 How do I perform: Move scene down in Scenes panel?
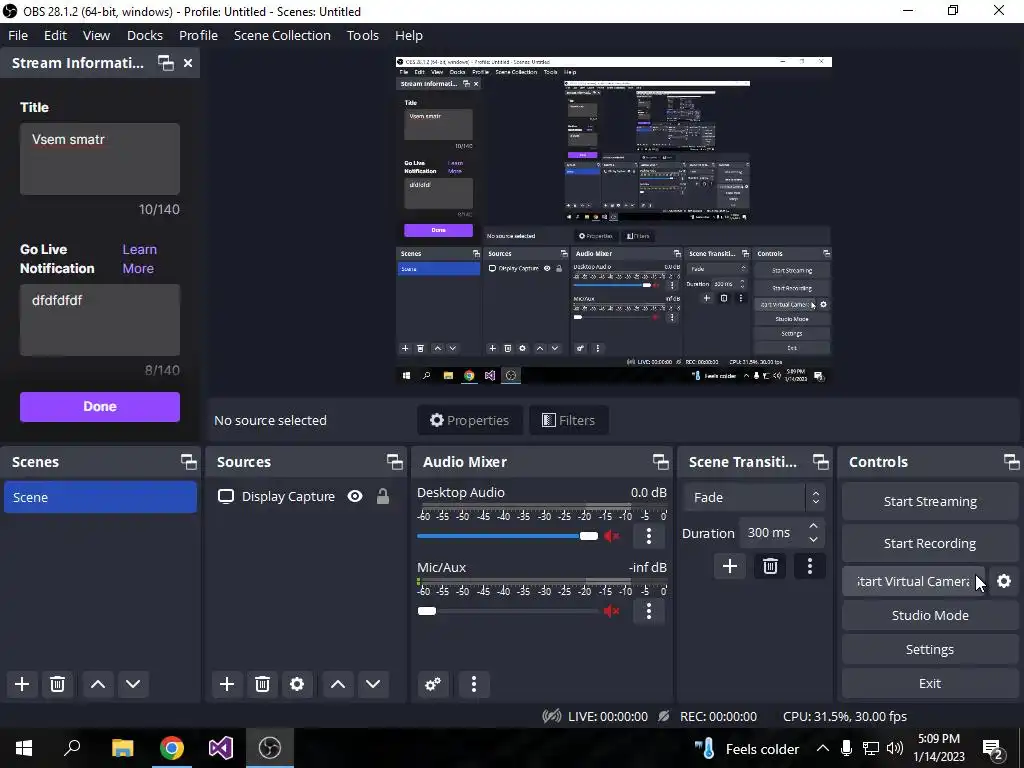point(133,684)
